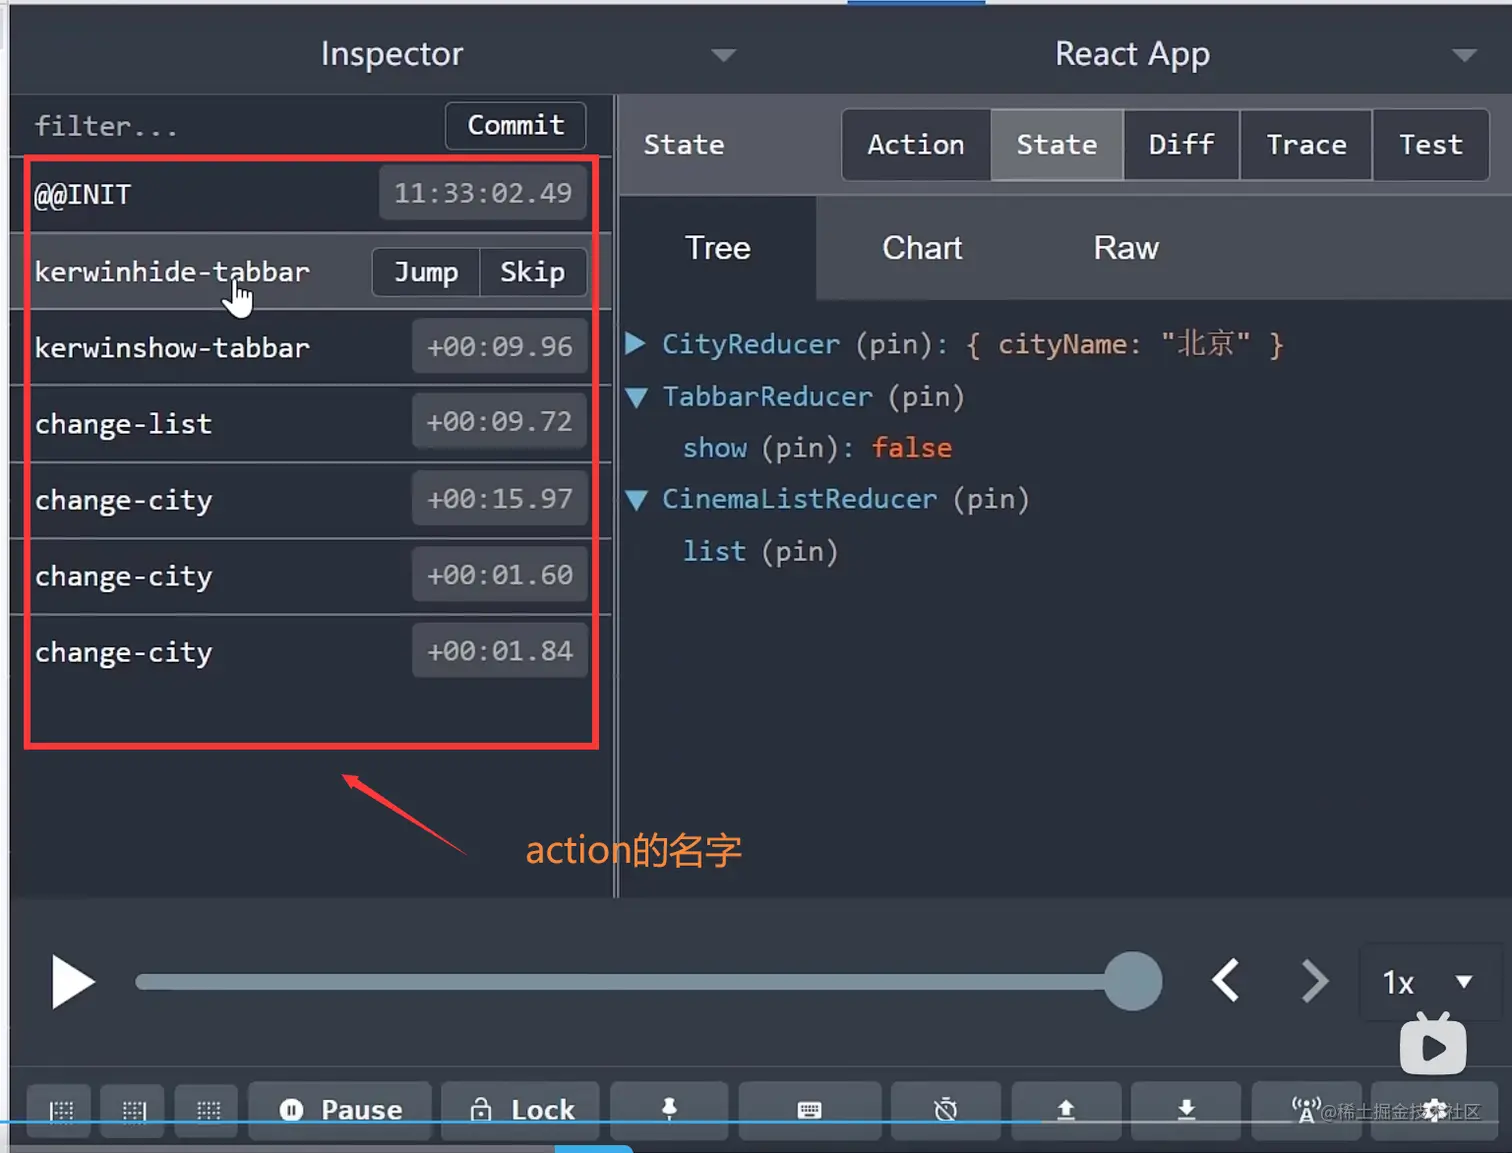1512x1153 pixels.
Task: Dock monitor to the right icon
Action: point(134,1110)
